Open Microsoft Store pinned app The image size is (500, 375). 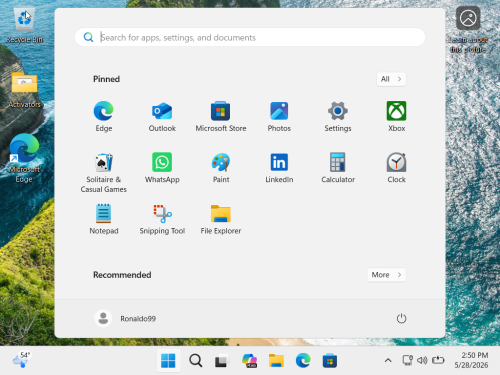[x=221, y=116]
